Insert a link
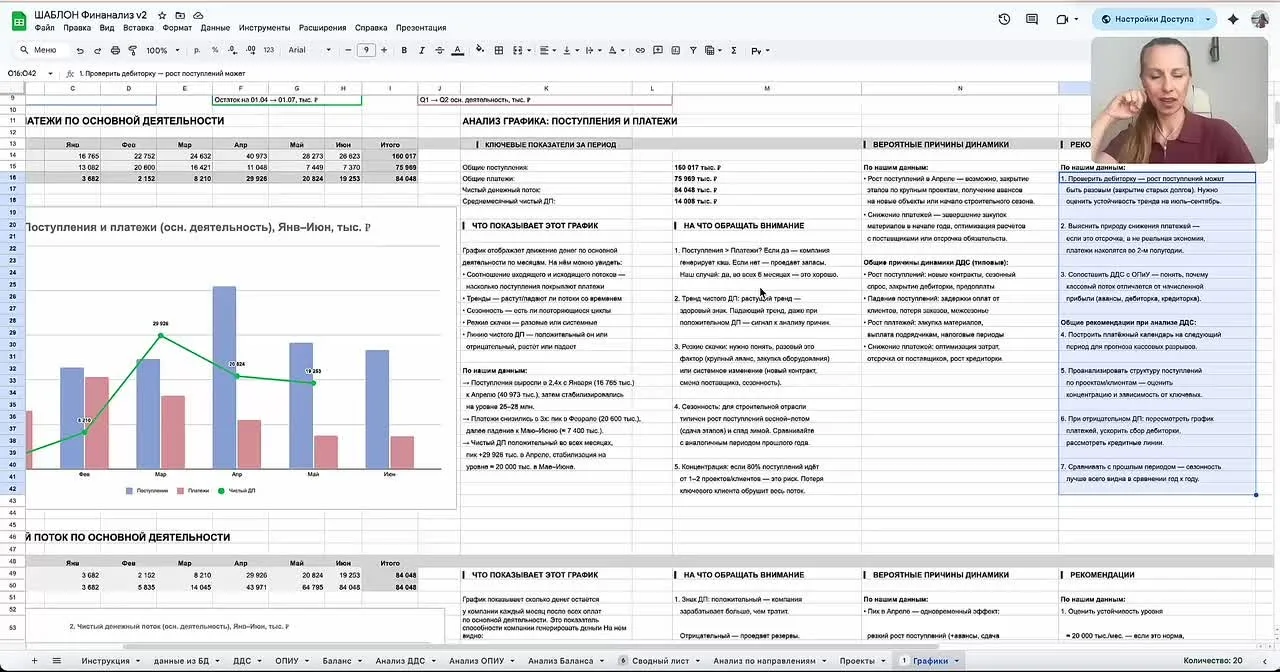 [x=640, y=50]
